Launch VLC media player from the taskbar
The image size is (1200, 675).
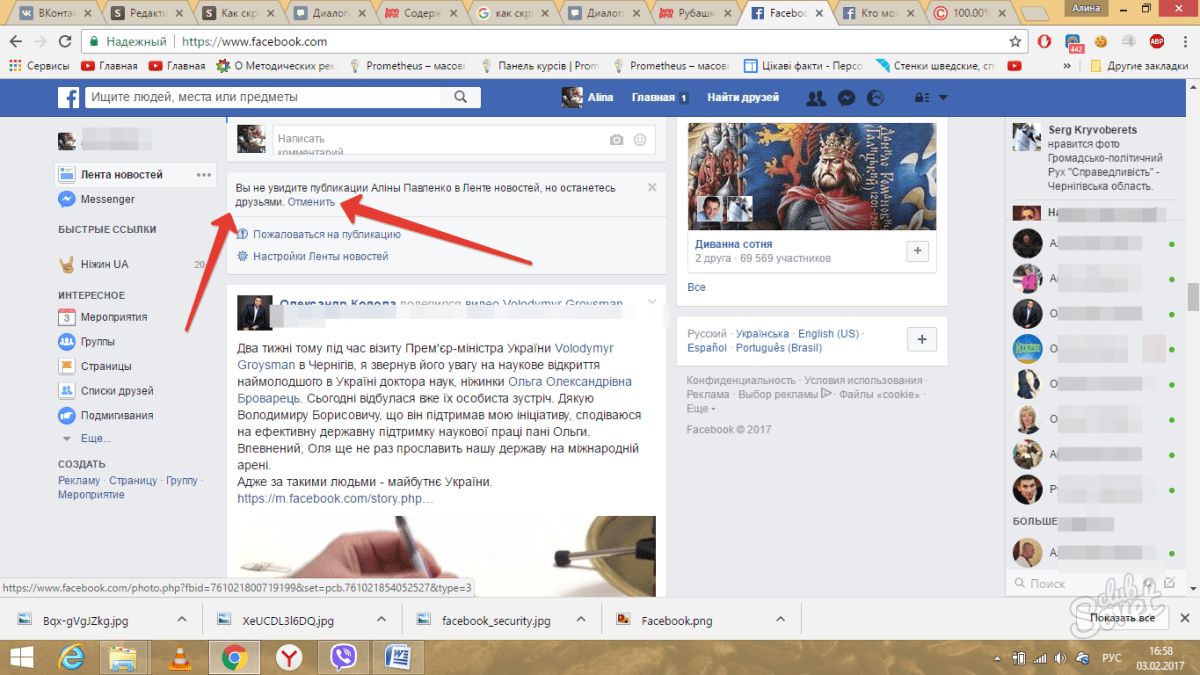180,657
